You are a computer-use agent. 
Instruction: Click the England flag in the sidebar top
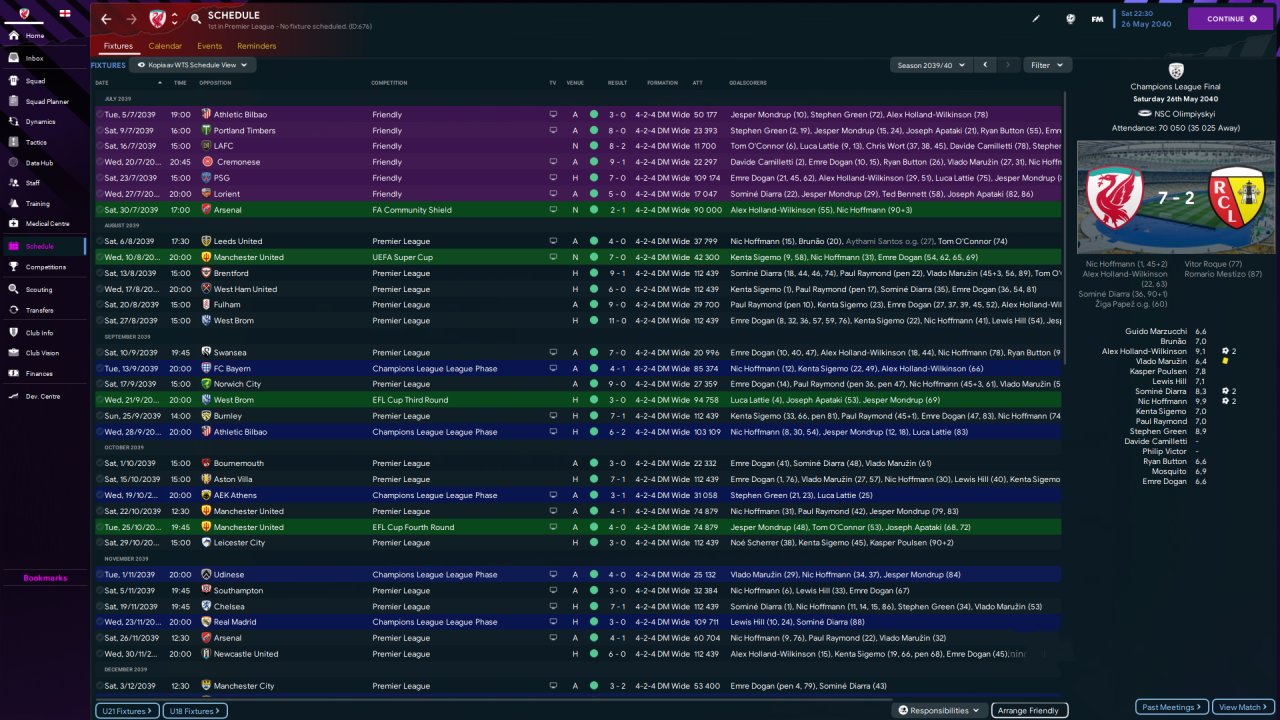[65, 12]
